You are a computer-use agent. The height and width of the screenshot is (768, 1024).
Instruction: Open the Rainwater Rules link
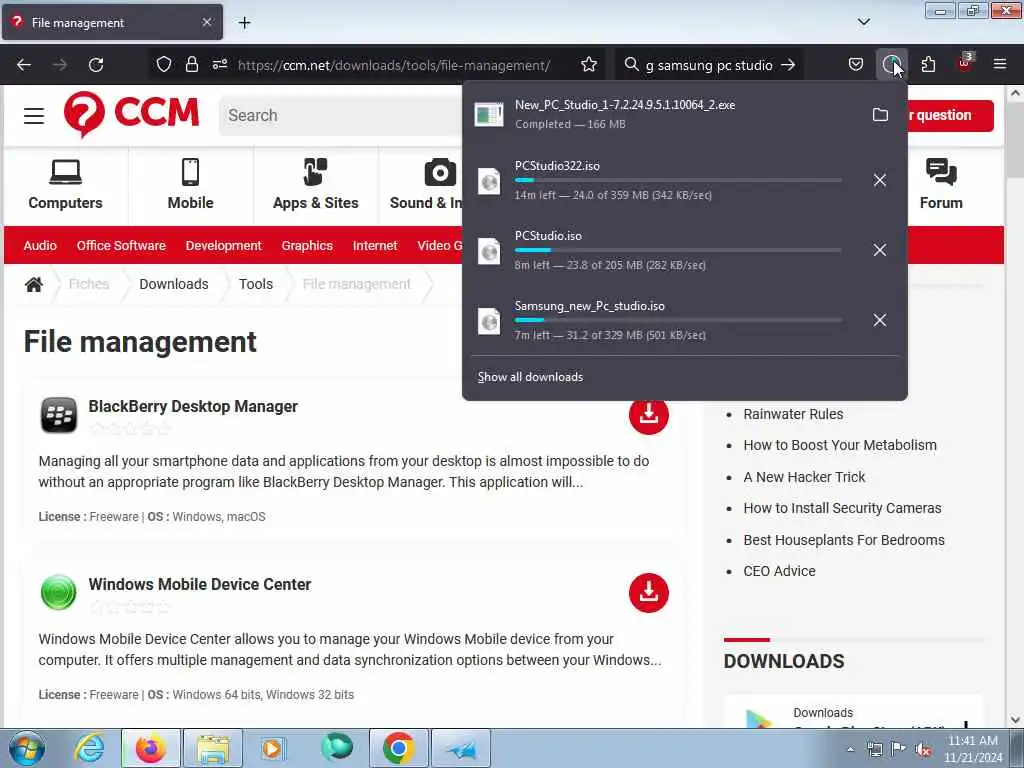[793, 414]
